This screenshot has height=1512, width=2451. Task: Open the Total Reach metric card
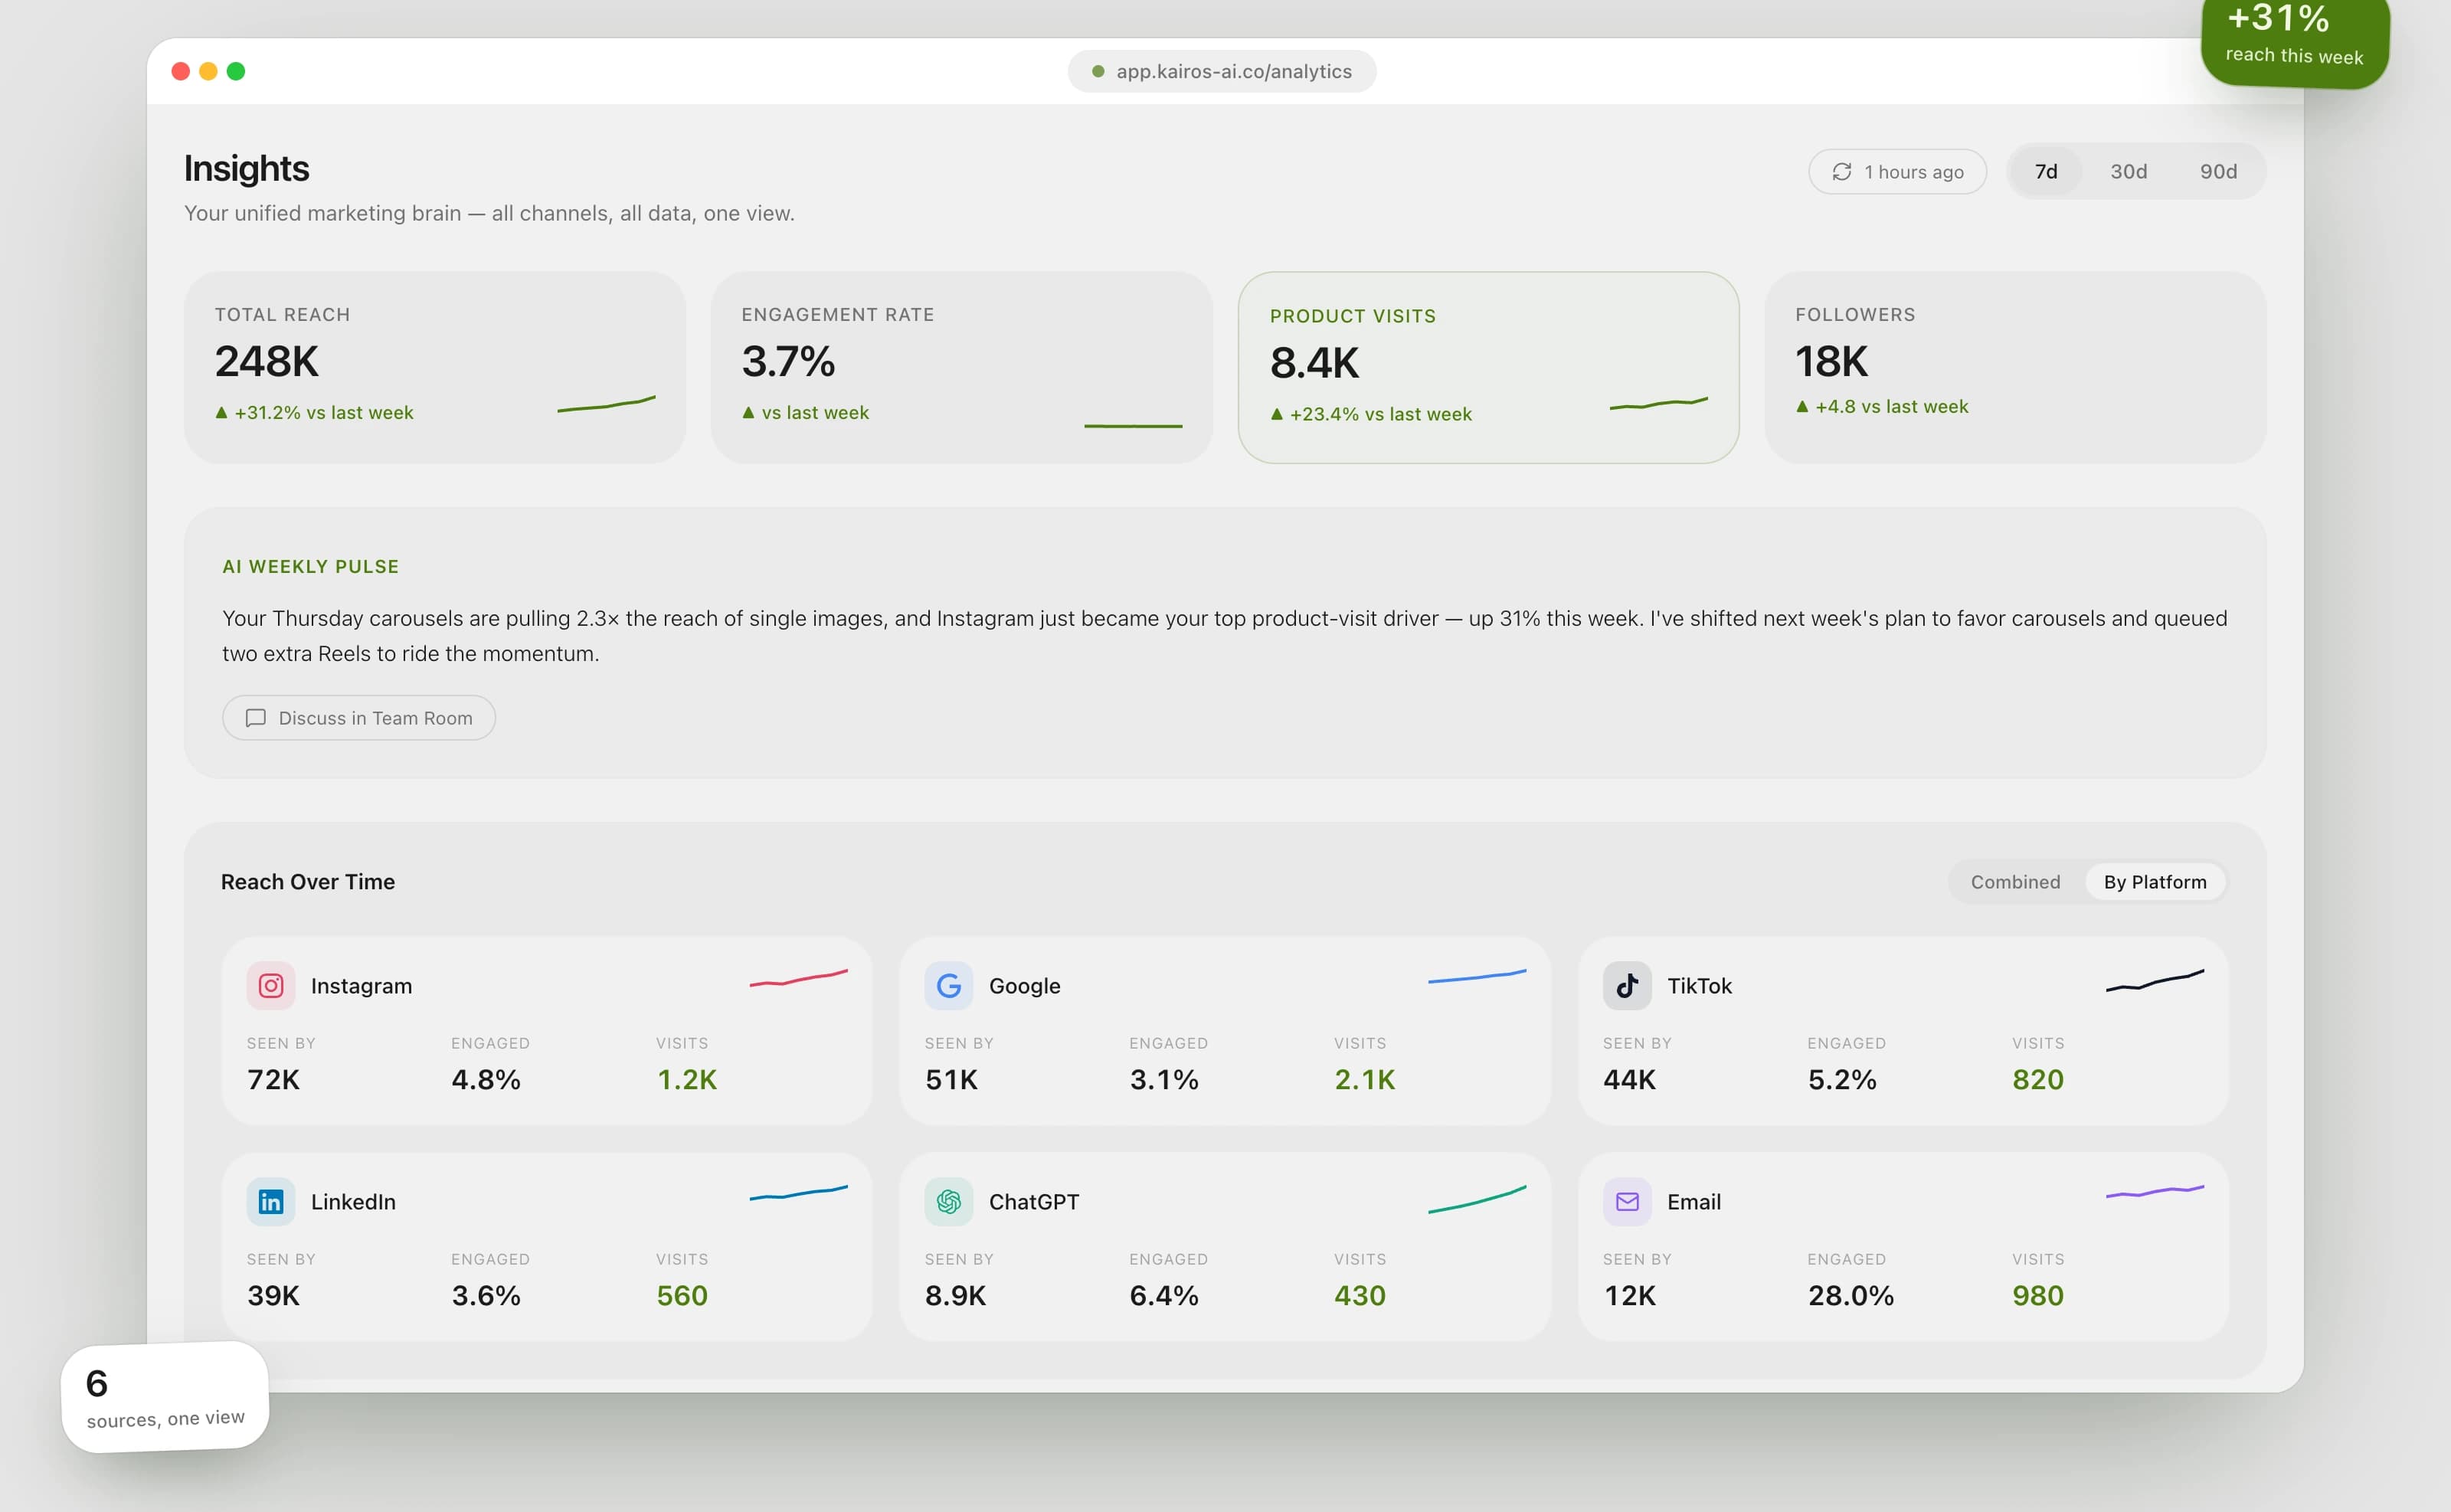[x=435, y=367]
